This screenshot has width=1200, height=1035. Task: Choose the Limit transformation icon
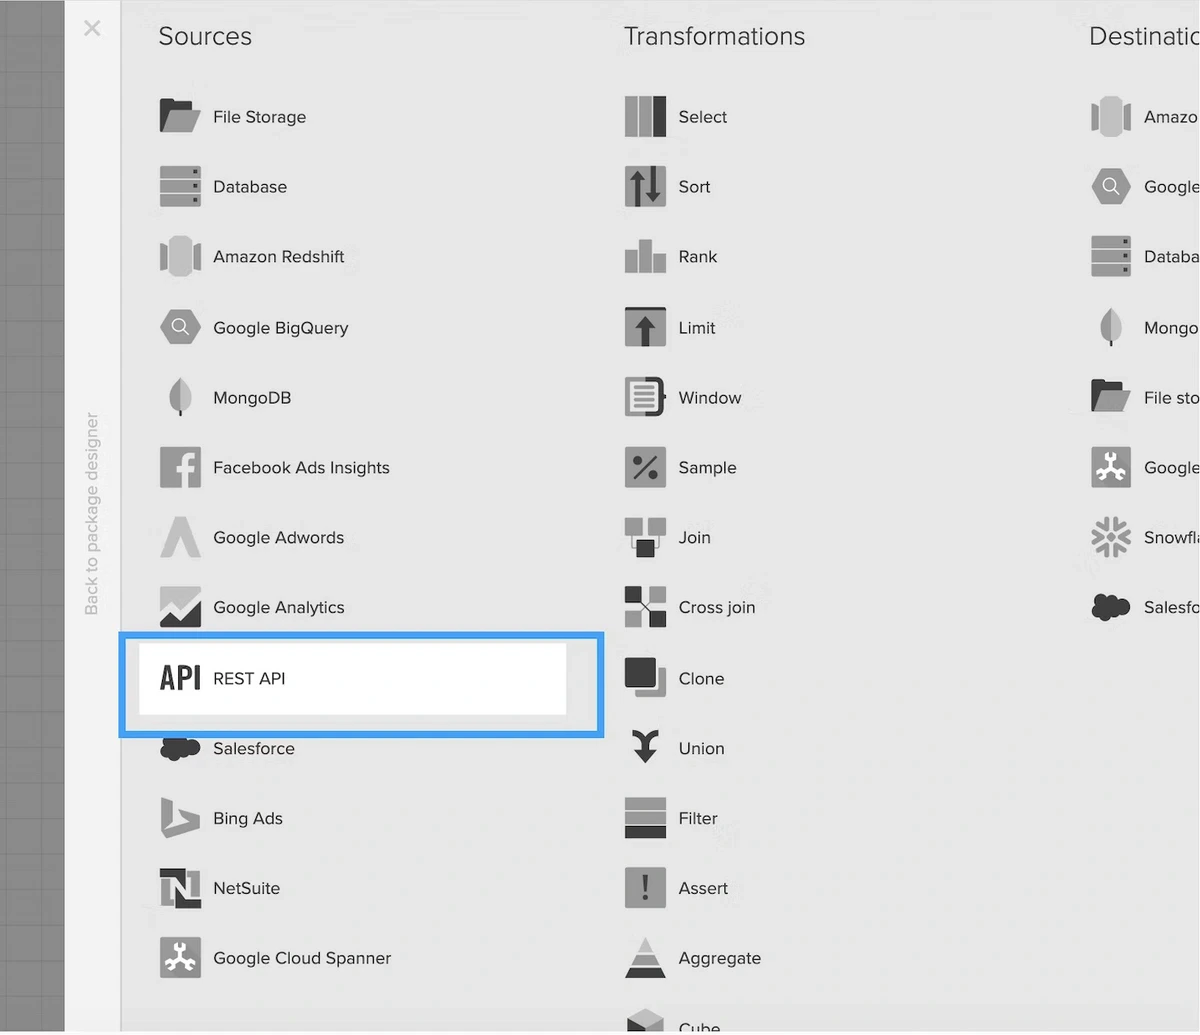click(x=645, y=326)
